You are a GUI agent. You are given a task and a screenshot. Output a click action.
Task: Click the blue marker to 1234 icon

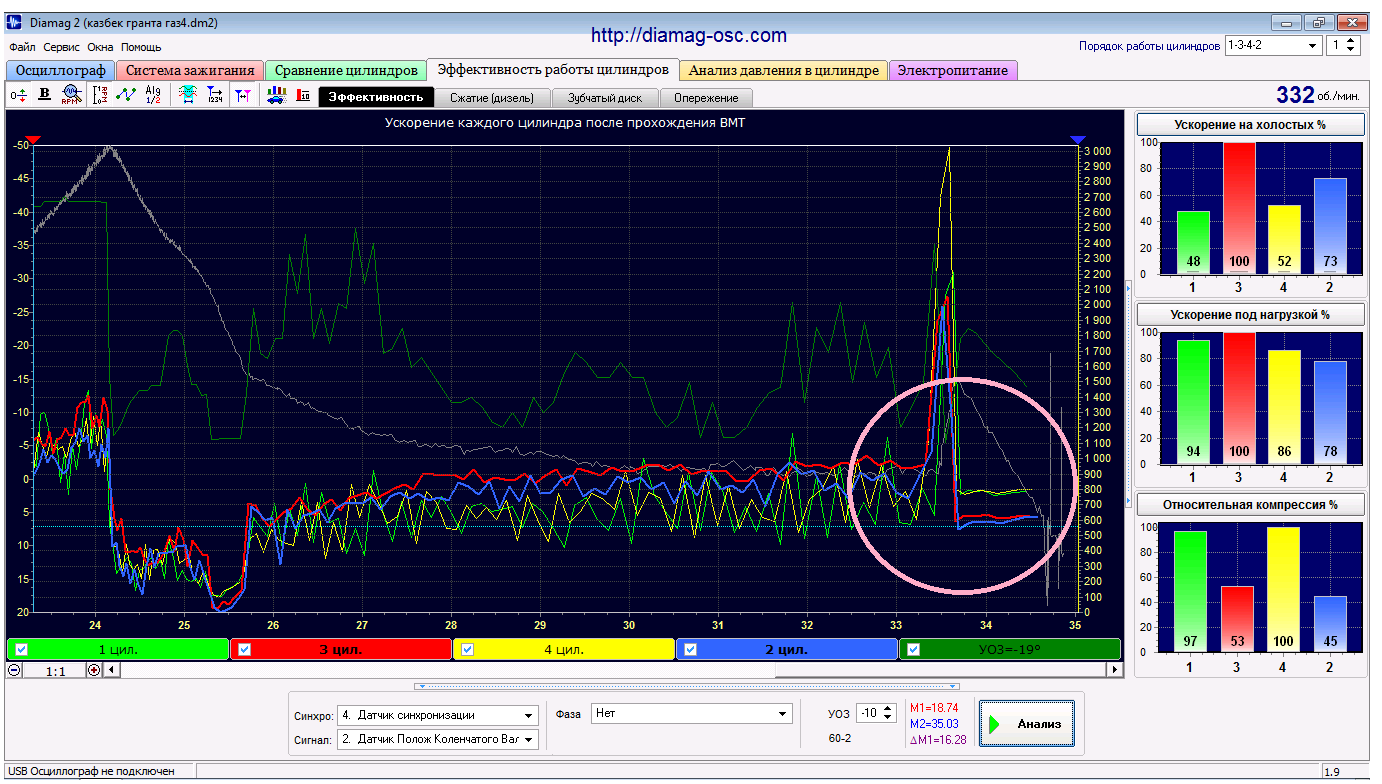coord(215,95)
